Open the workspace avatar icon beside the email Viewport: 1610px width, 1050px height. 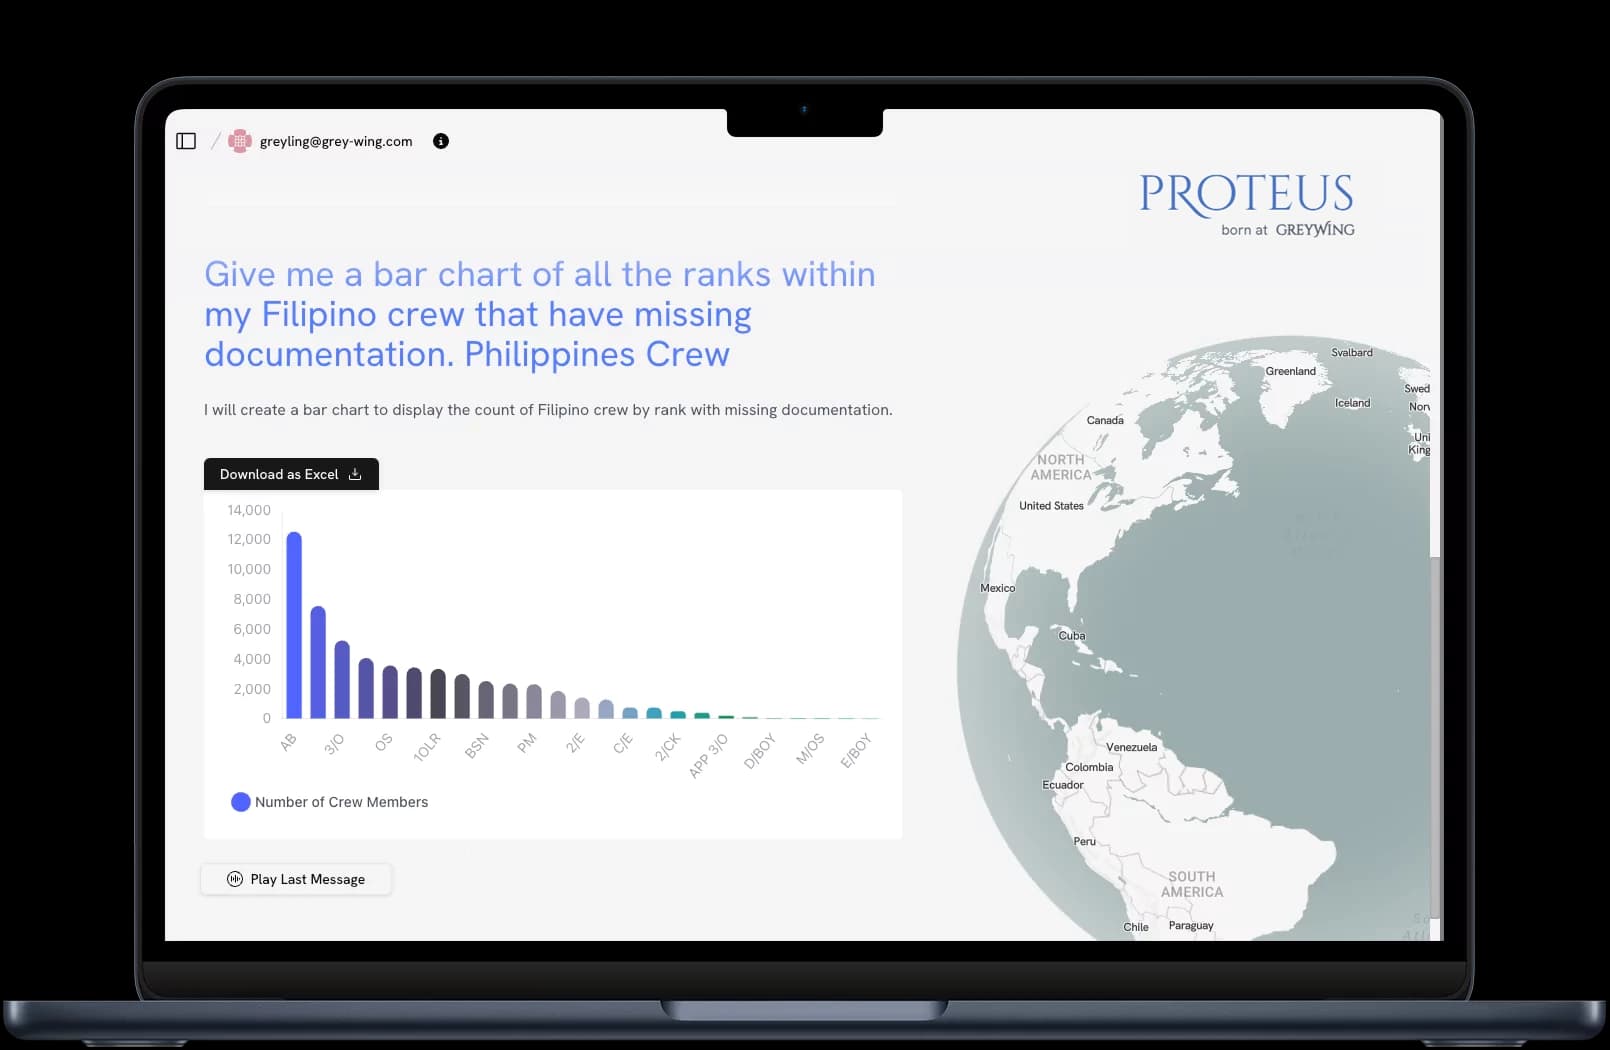click(239, 141)
